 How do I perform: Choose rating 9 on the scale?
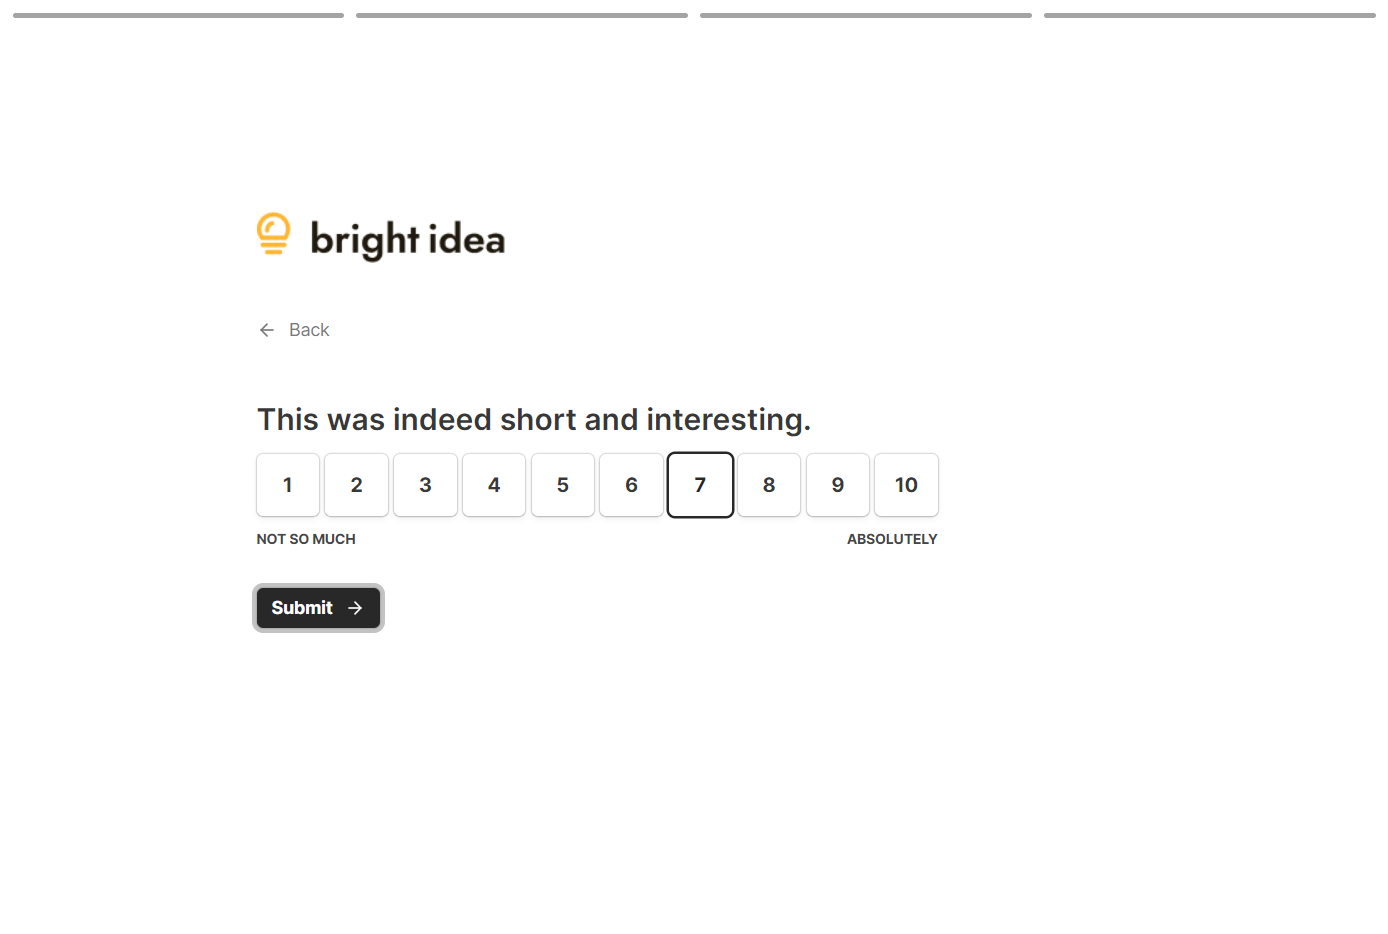(838, 485)
